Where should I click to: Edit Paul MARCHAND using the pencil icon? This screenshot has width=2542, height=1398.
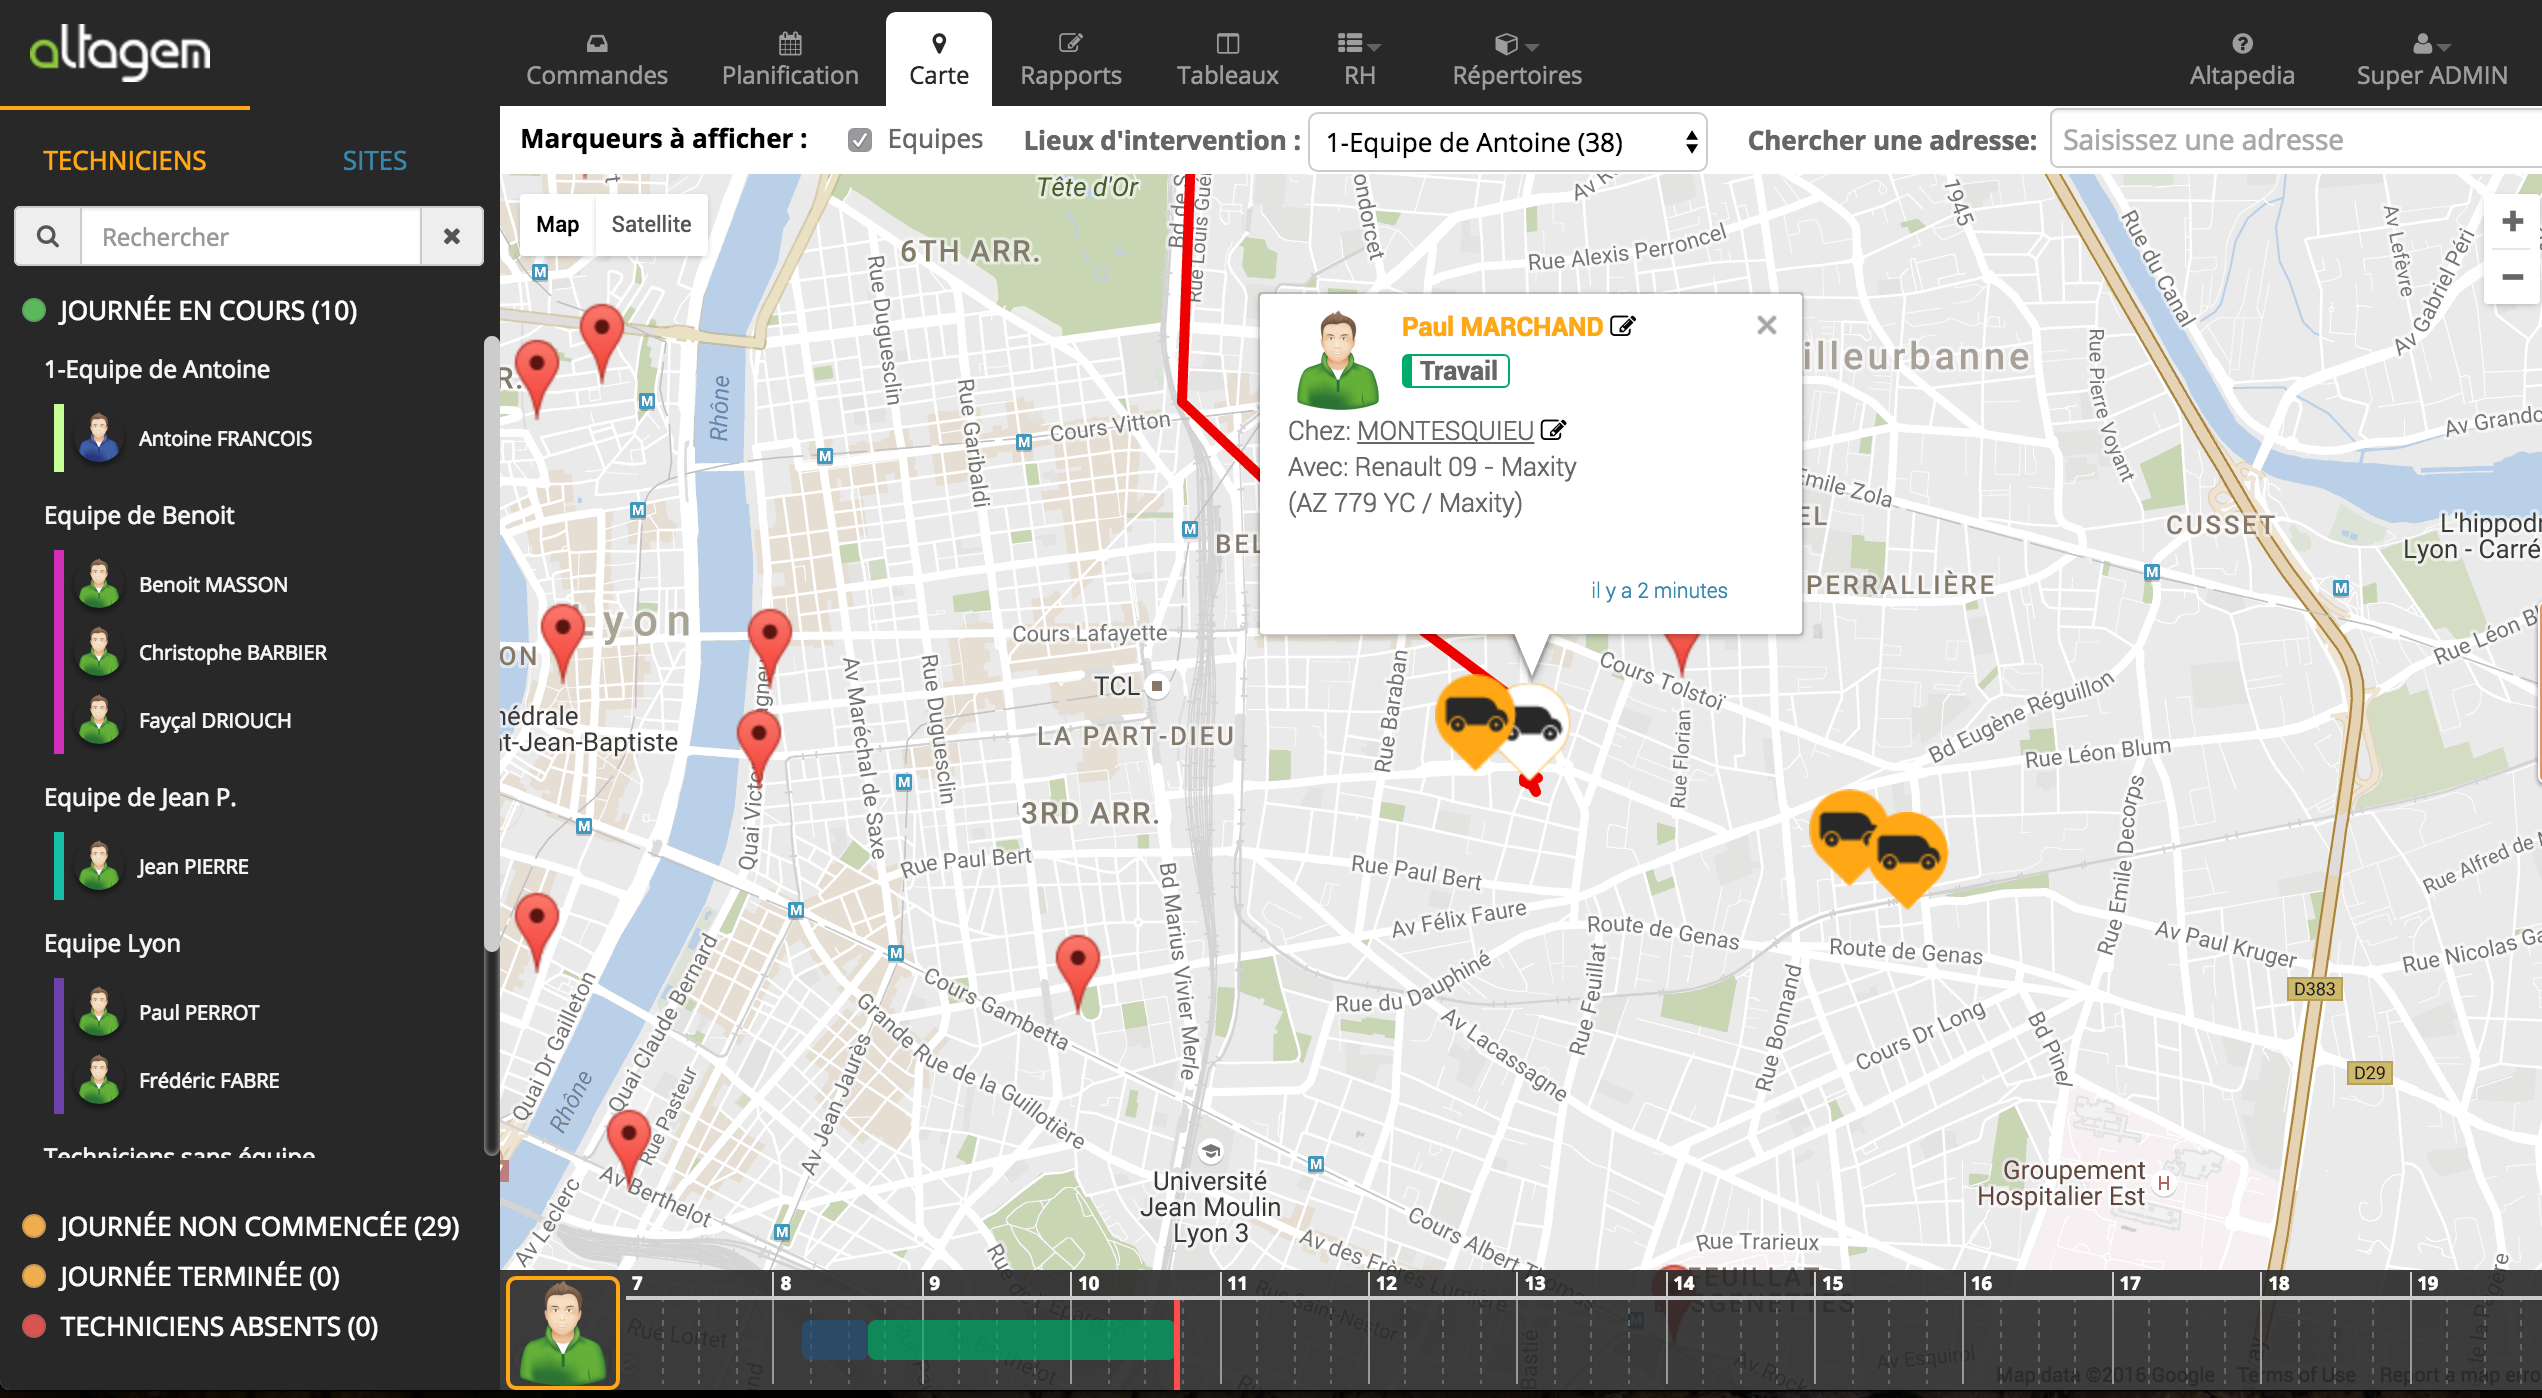(x=1622, y=326)
